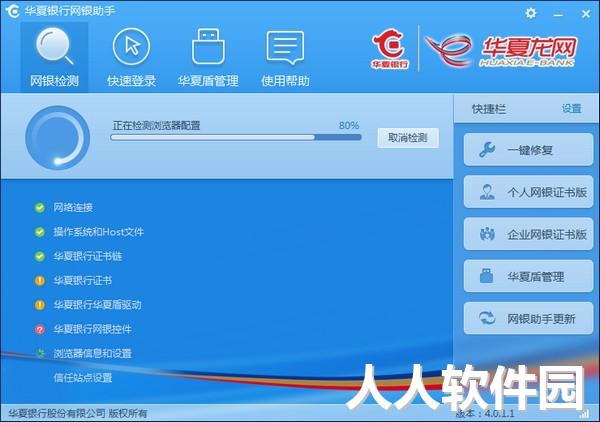Select 操作系统和Host文件 detection item
600x422 pixels.
click(99, 232)
